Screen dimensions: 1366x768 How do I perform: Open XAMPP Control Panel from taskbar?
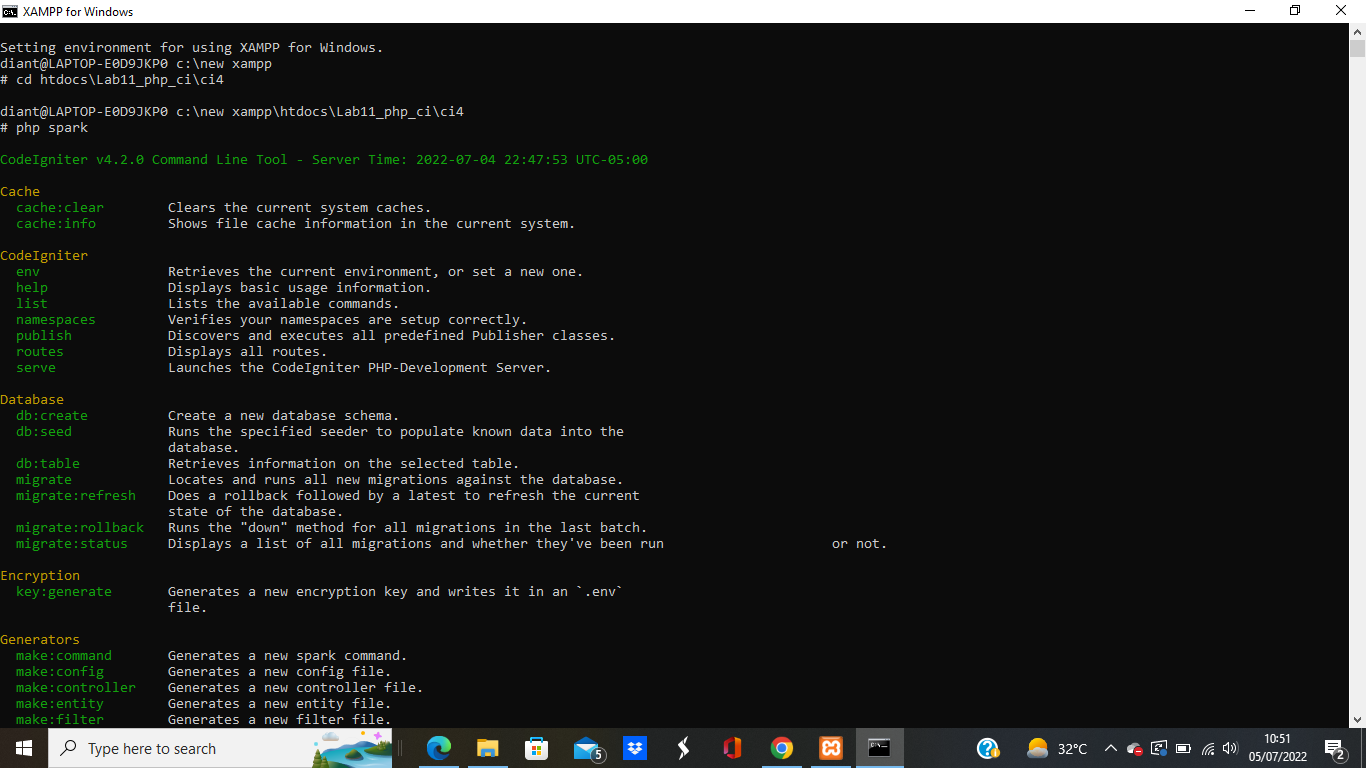pyautogui.click(x=832, y=748)
